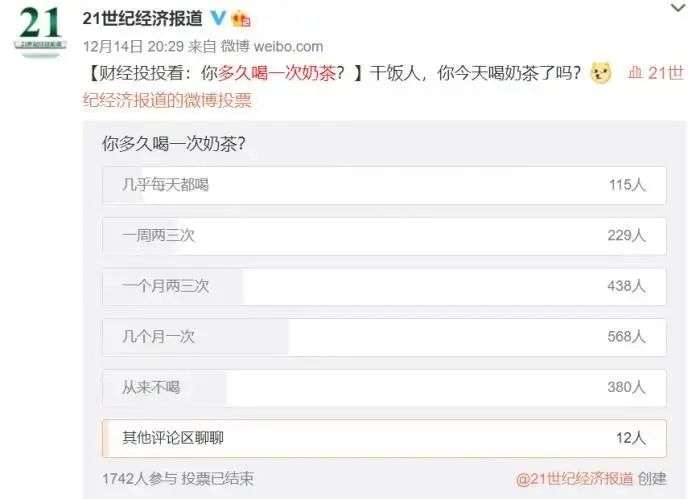700x499 pixels.
Task: Click the vote chart icon before 21世
Action: click(635, 73)
